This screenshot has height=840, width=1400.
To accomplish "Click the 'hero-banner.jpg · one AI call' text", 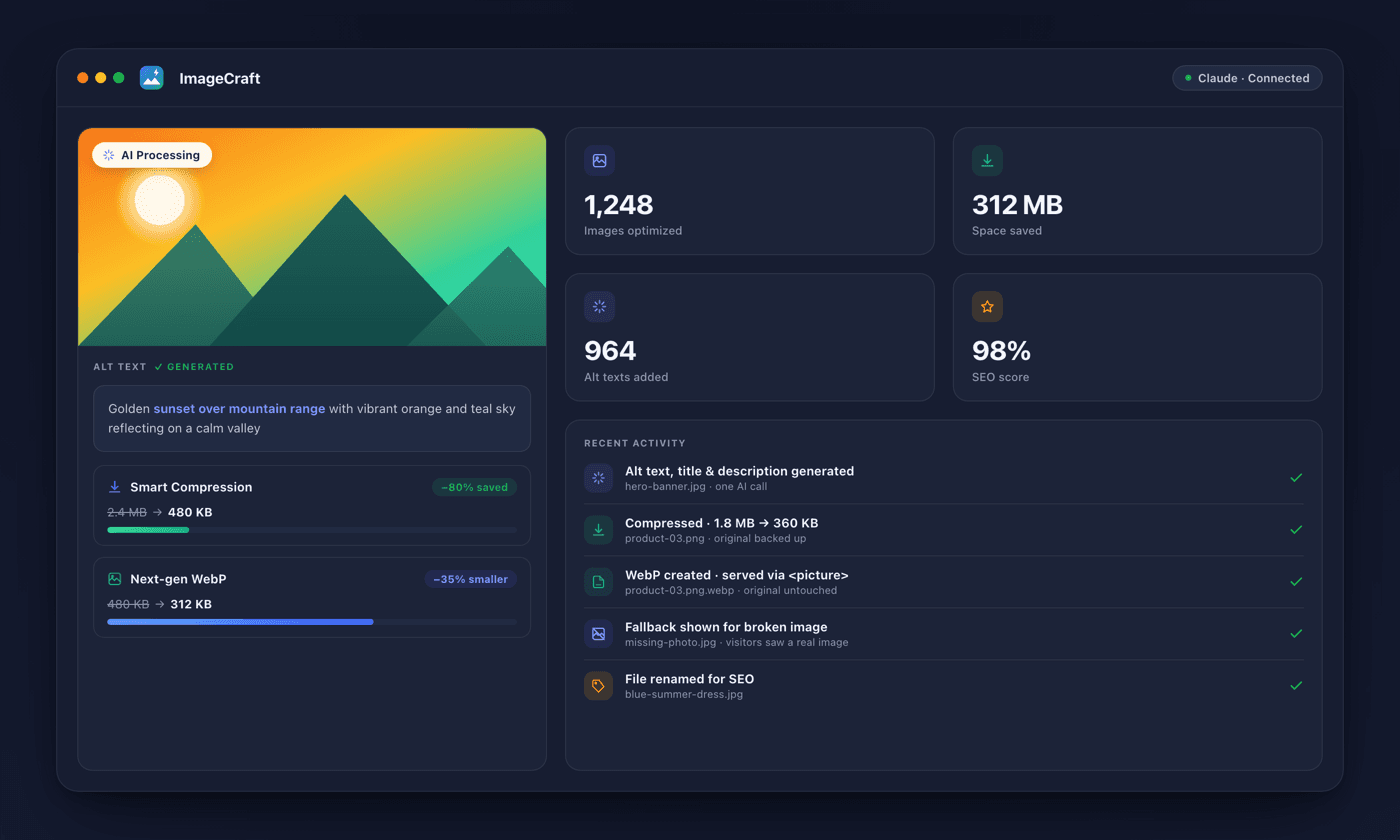I will (x=698, y=487).
